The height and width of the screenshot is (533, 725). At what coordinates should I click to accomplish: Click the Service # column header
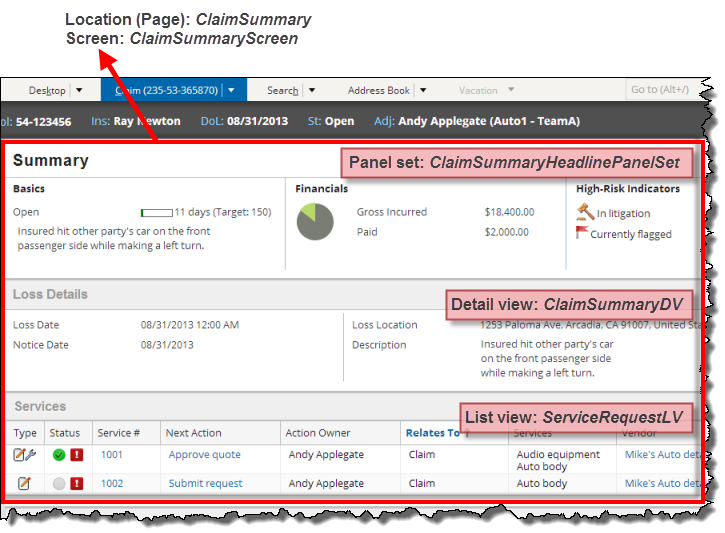click(118, 433)
